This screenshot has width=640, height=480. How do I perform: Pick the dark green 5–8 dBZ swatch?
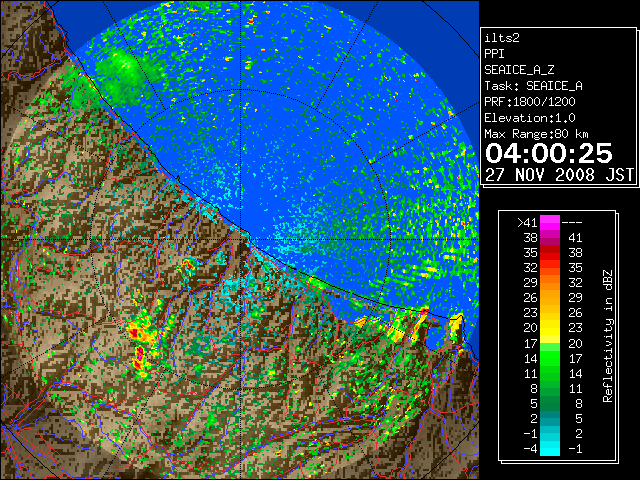(550, 403)
